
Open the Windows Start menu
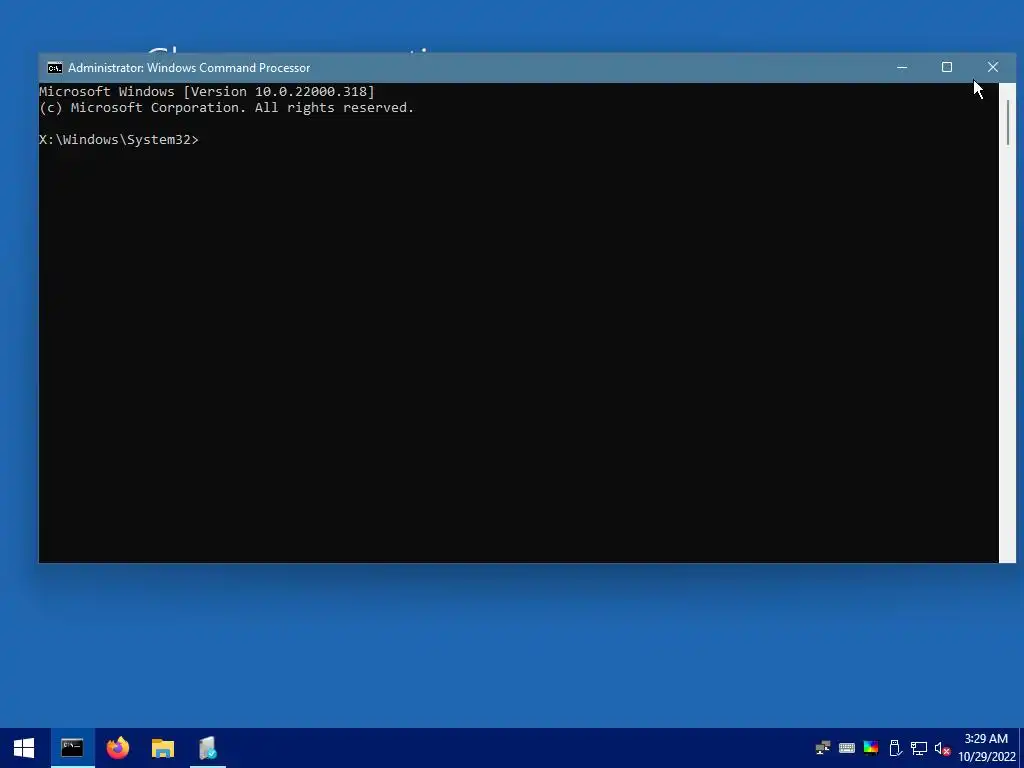(x=24, y=748)
